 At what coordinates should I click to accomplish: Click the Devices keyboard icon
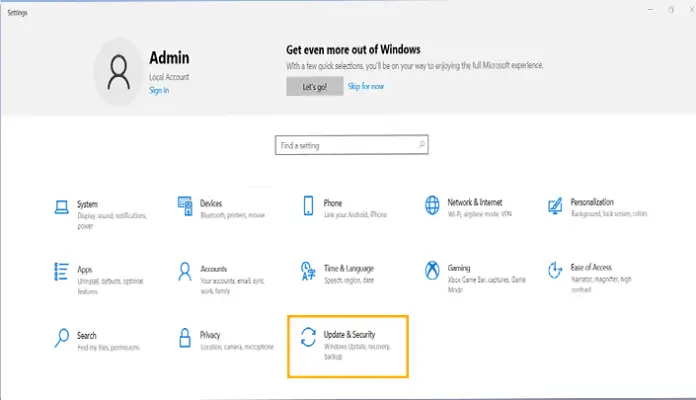click(x=184, y=207)
